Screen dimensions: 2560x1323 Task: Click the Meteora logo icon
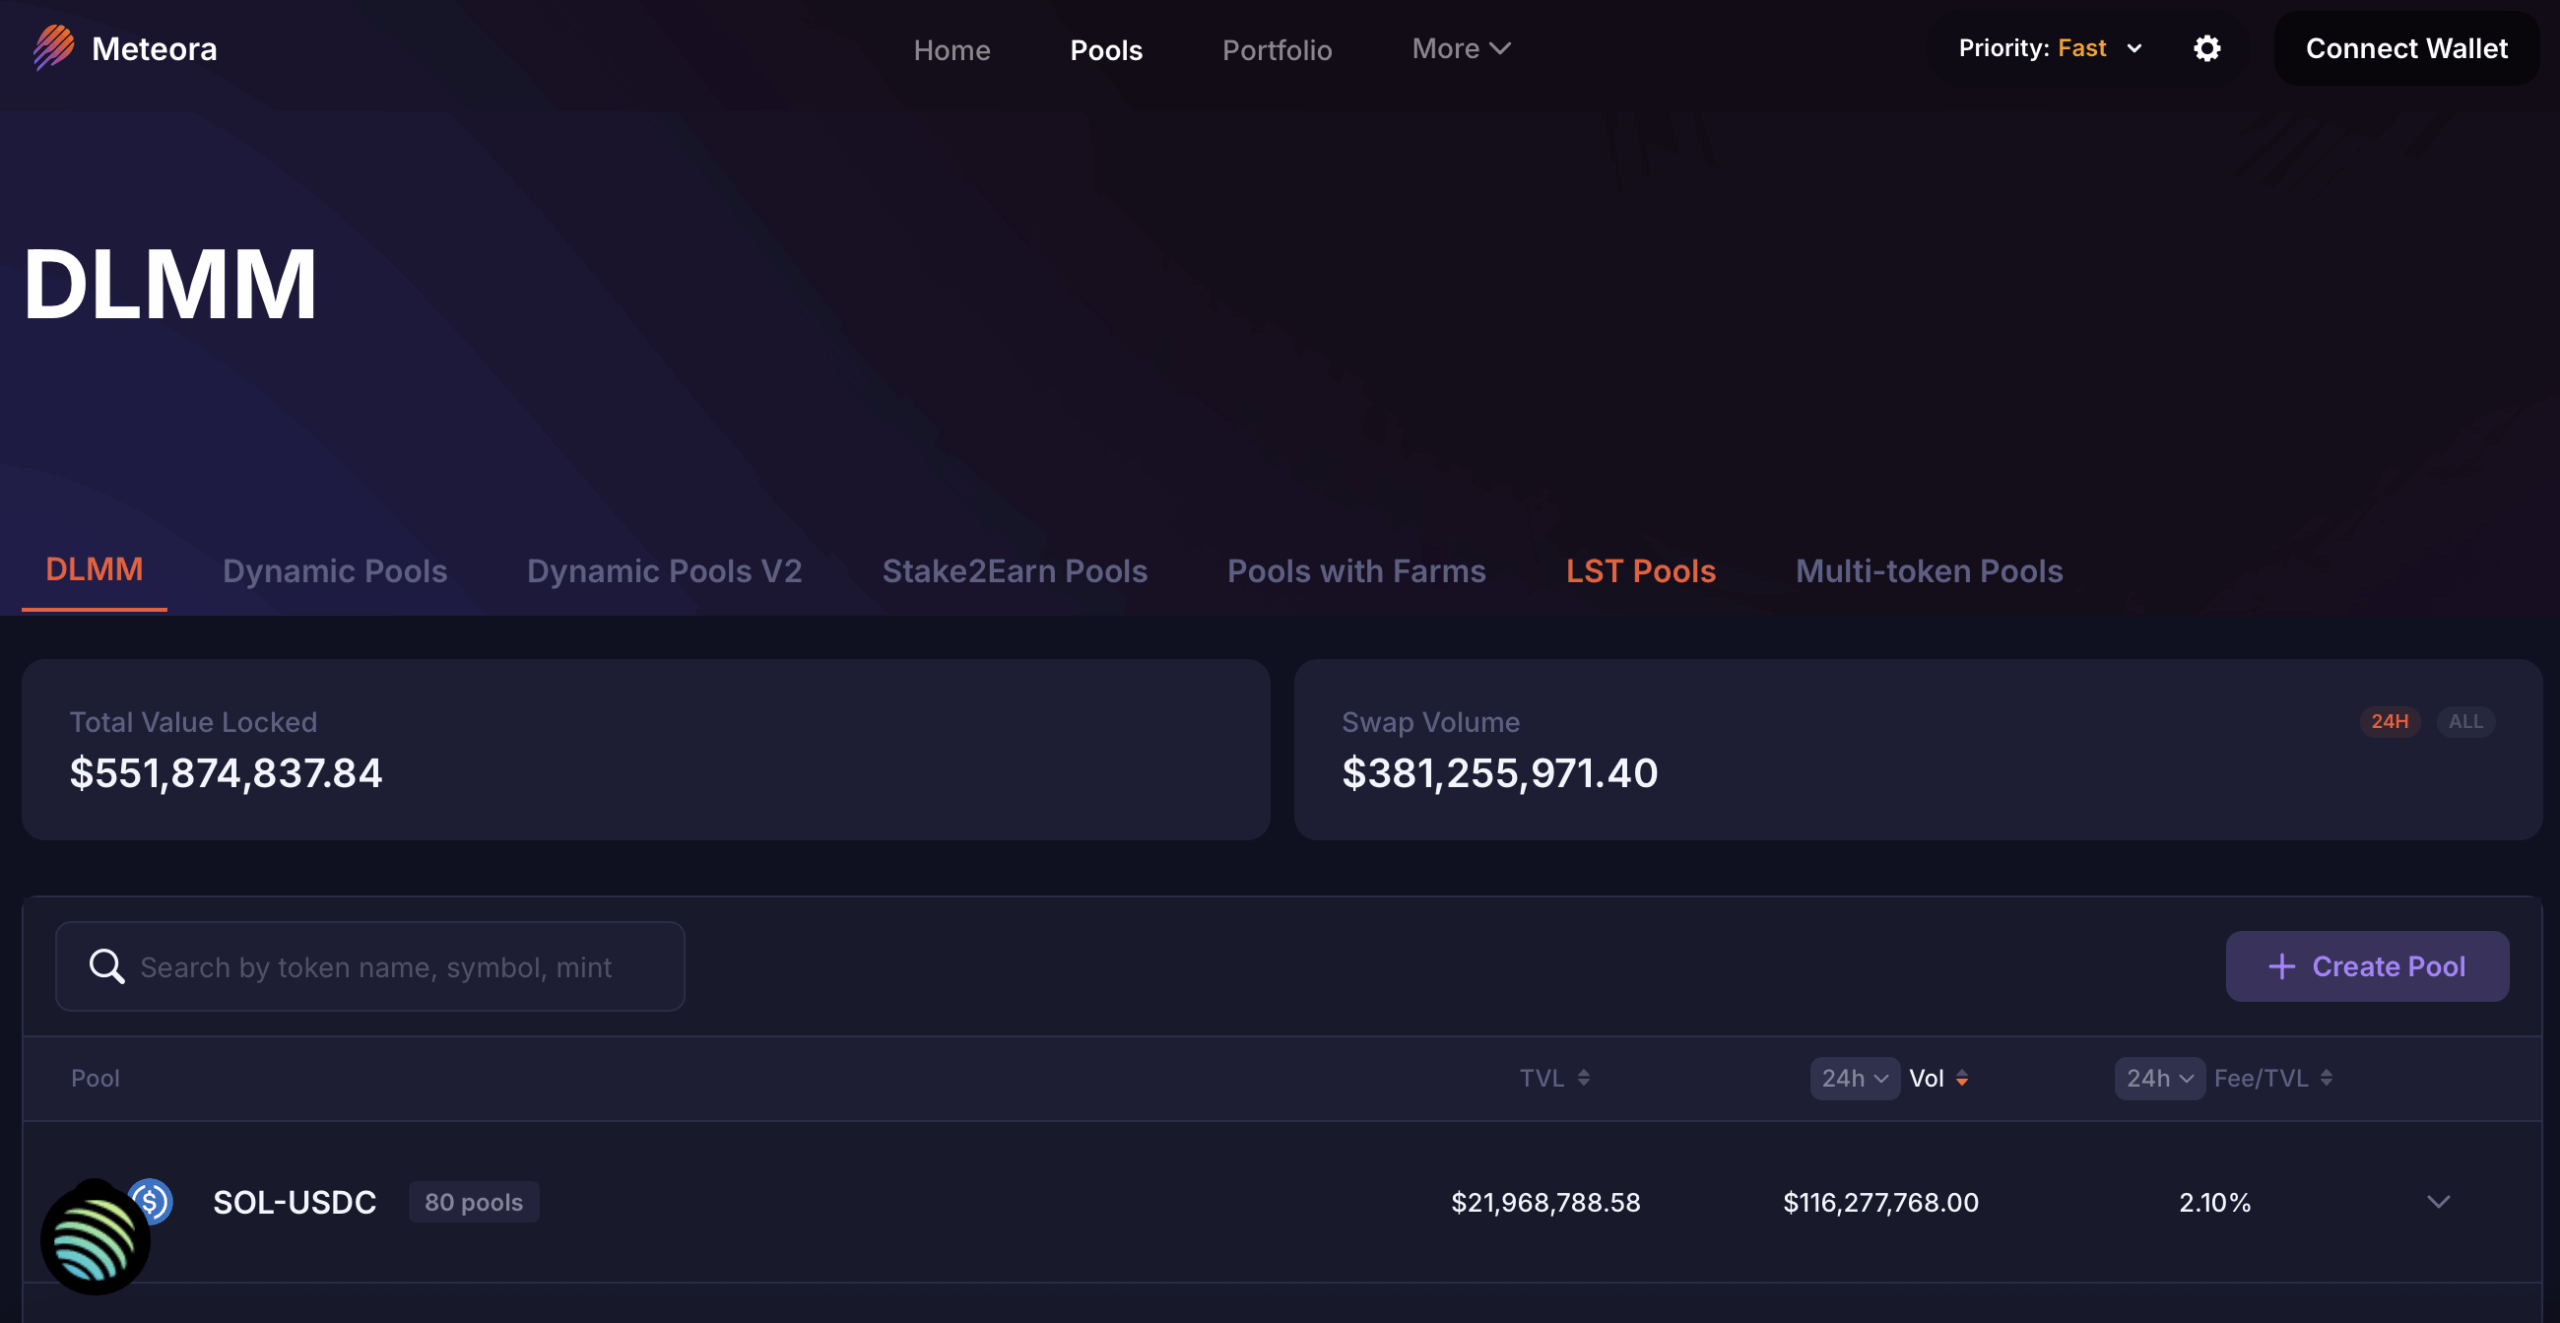pos(53,47)
